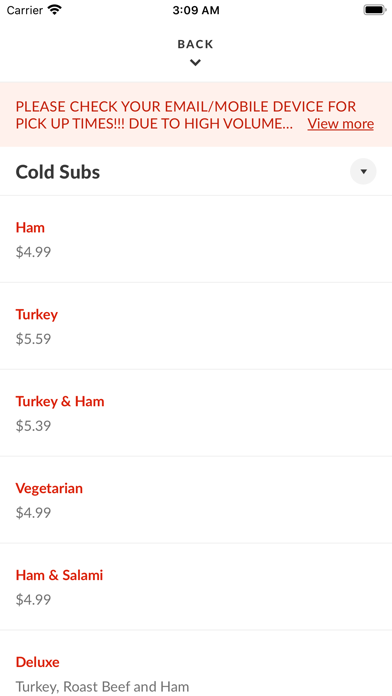Tap the BACK label at top
Viewport: 392px width, 696px height.
click(x=195, y=44)
